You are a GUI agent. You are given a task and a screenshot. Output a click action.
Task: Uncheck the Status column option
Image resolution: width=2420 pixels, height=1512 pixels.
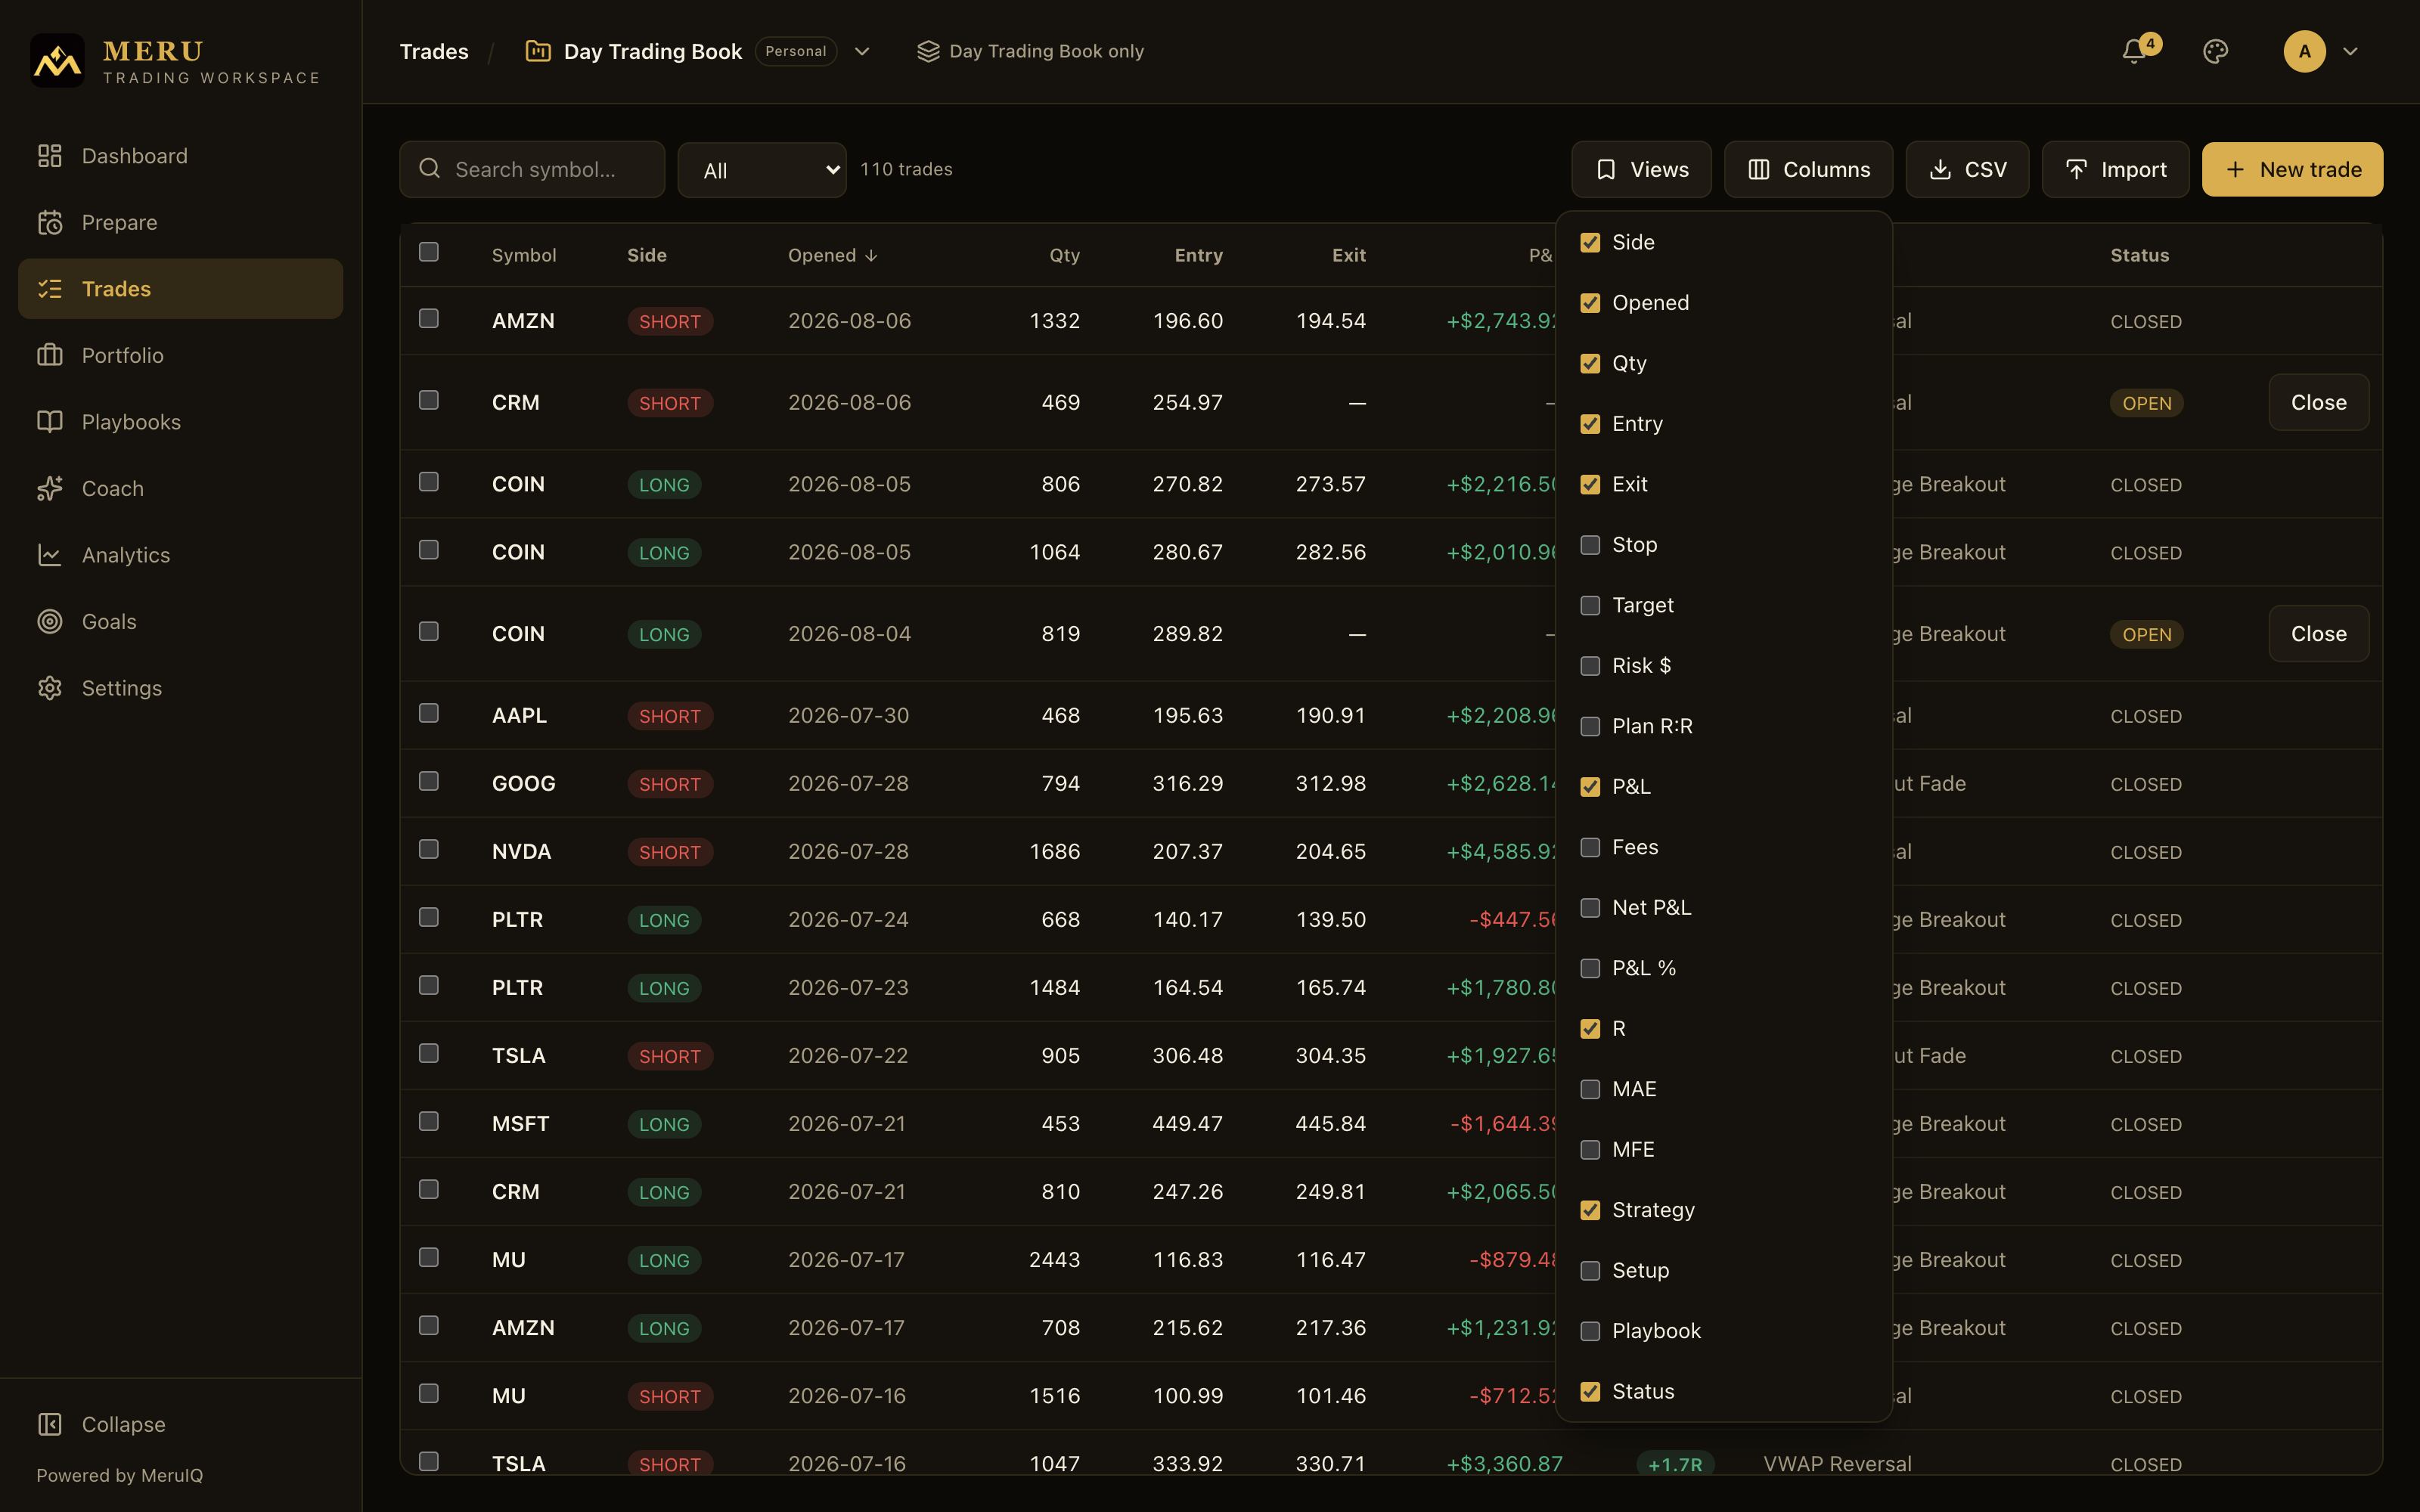click(1590, 1392)
